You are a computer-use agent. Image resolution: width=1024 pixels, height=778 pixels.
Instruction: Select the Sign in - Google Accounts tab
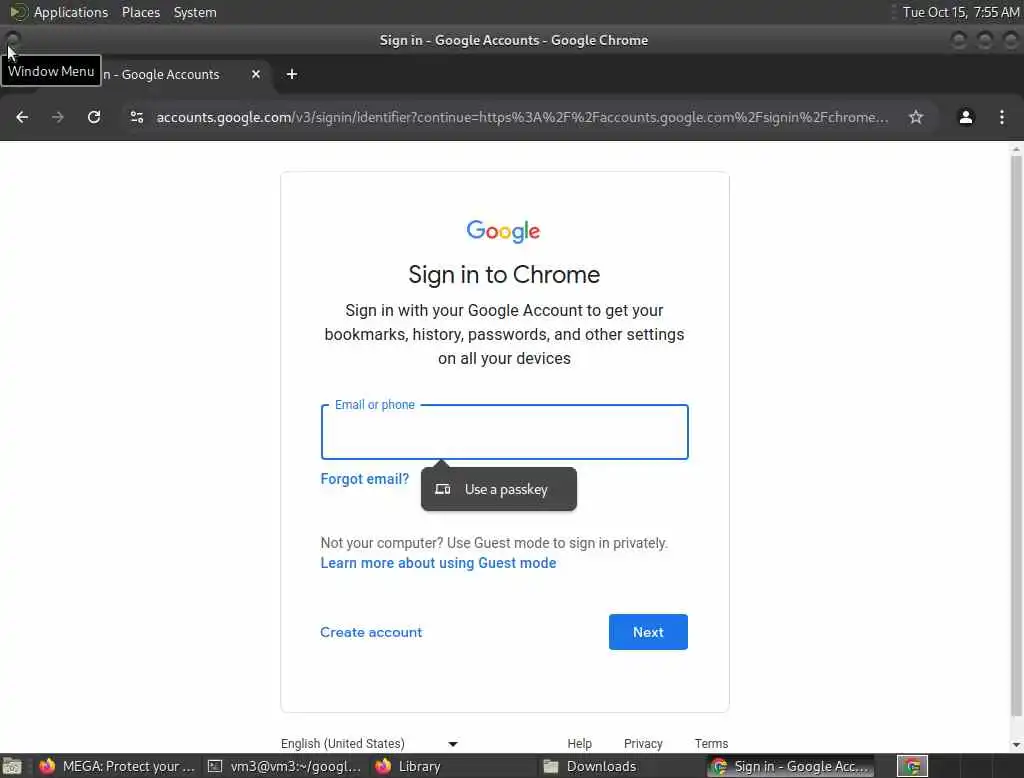tap(161, 74)
